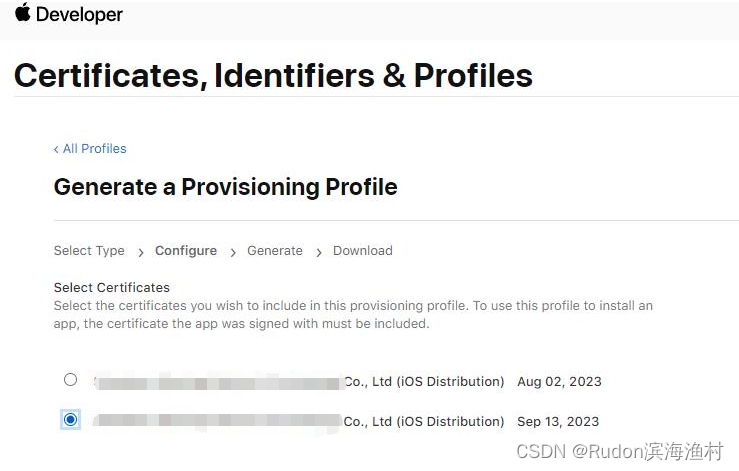Jump to the Generate step
This screenshot has width=739, height=471.
(x=275, y=251)
